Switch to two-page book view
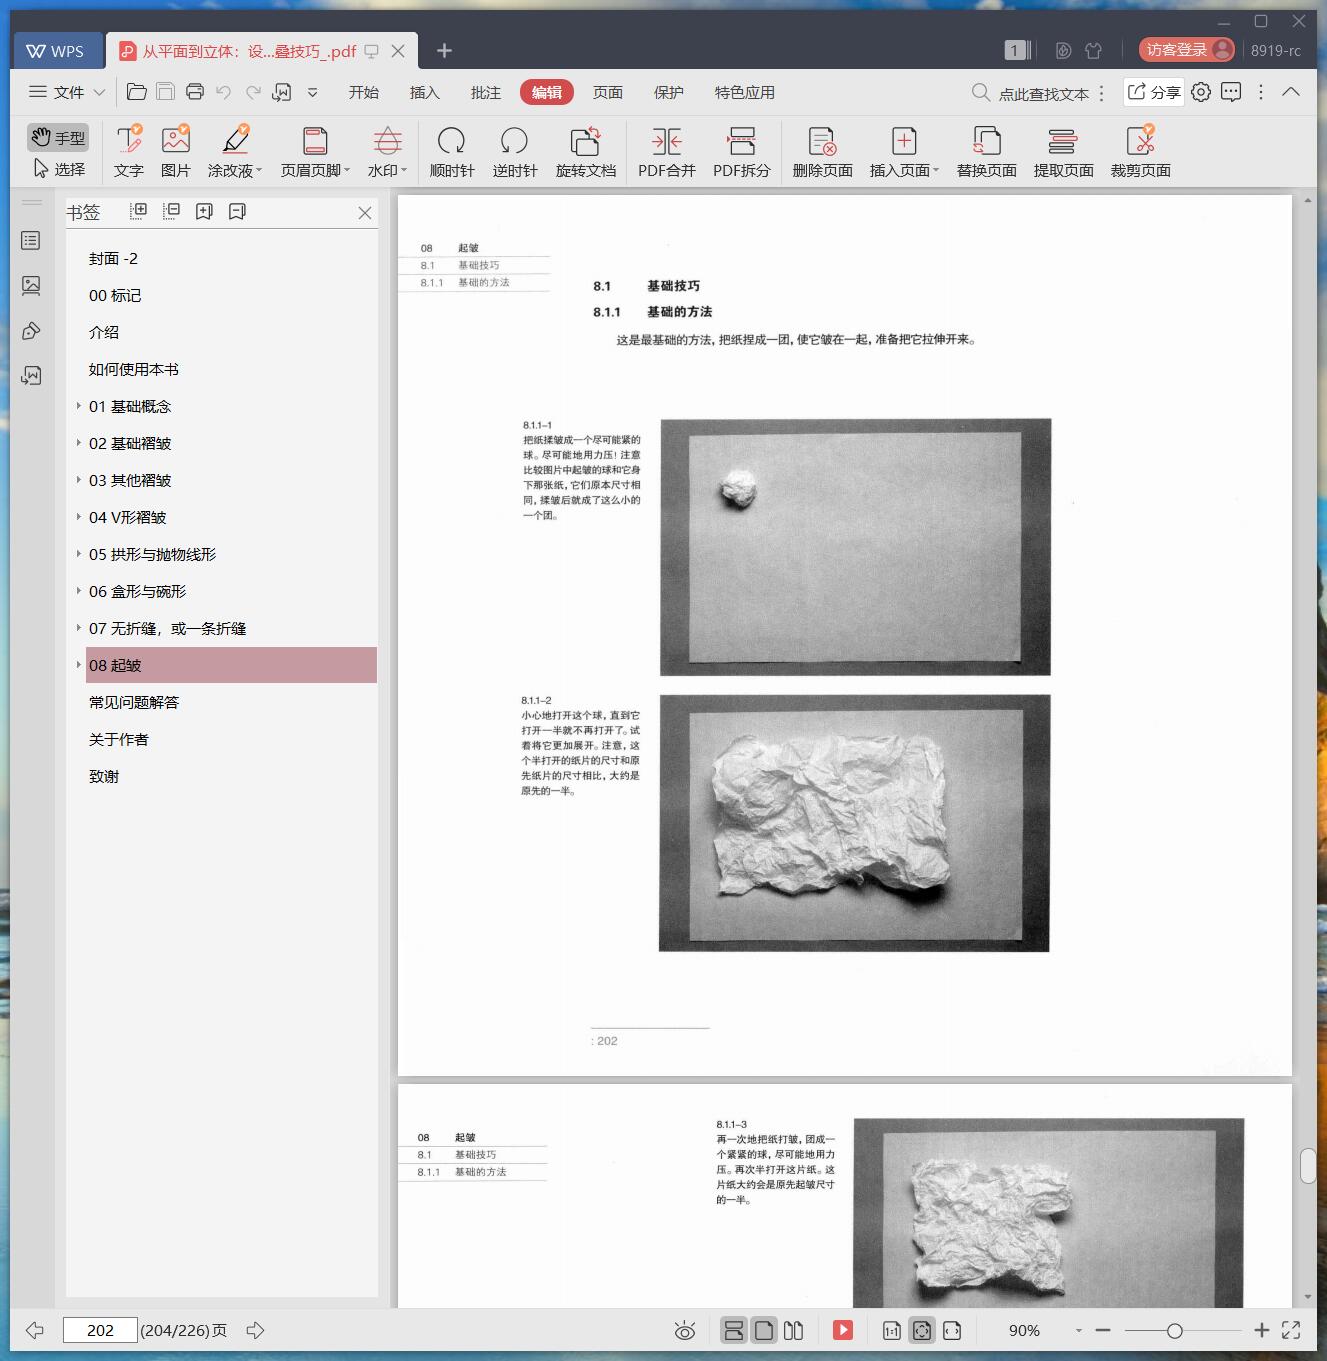The height and width of the screenshot is (1361, 1327). click(794, 1330)
